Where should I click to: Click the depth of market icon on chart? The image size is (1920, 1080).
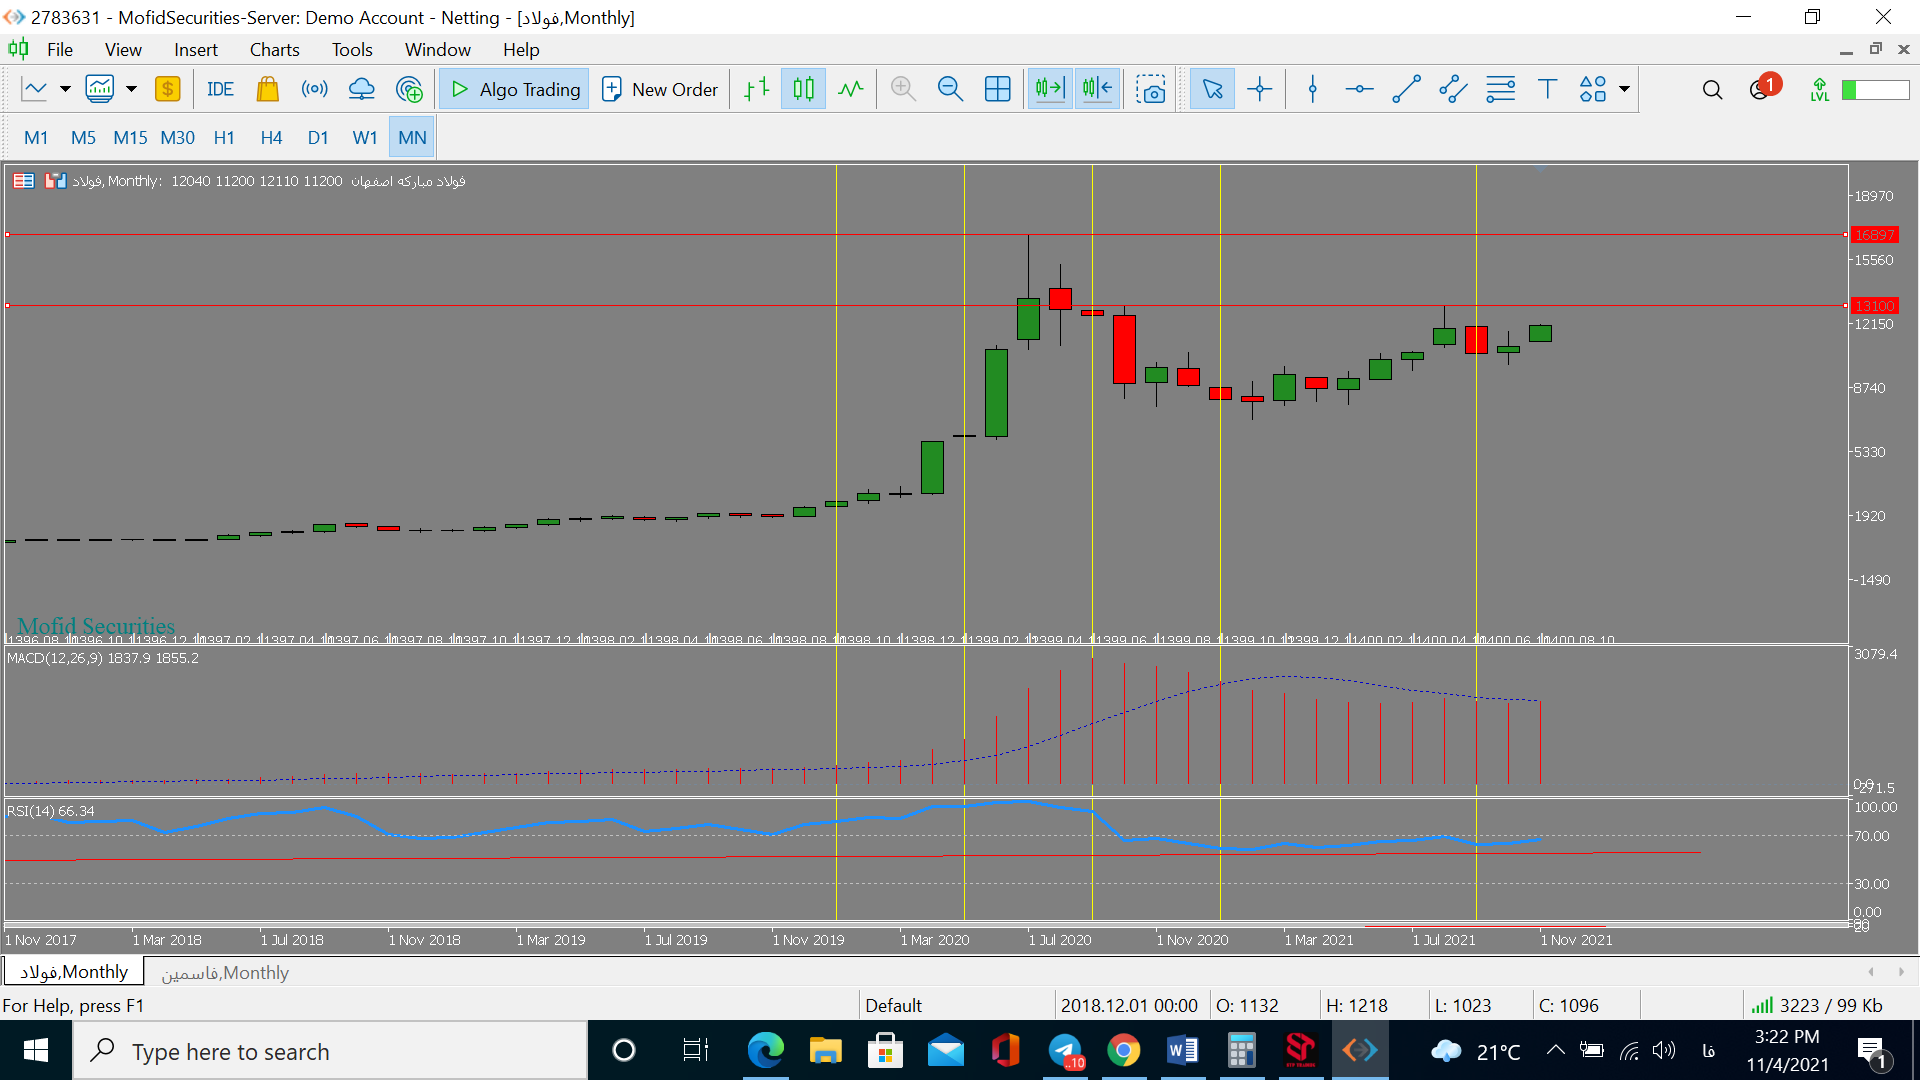click(x=55, y=181)
